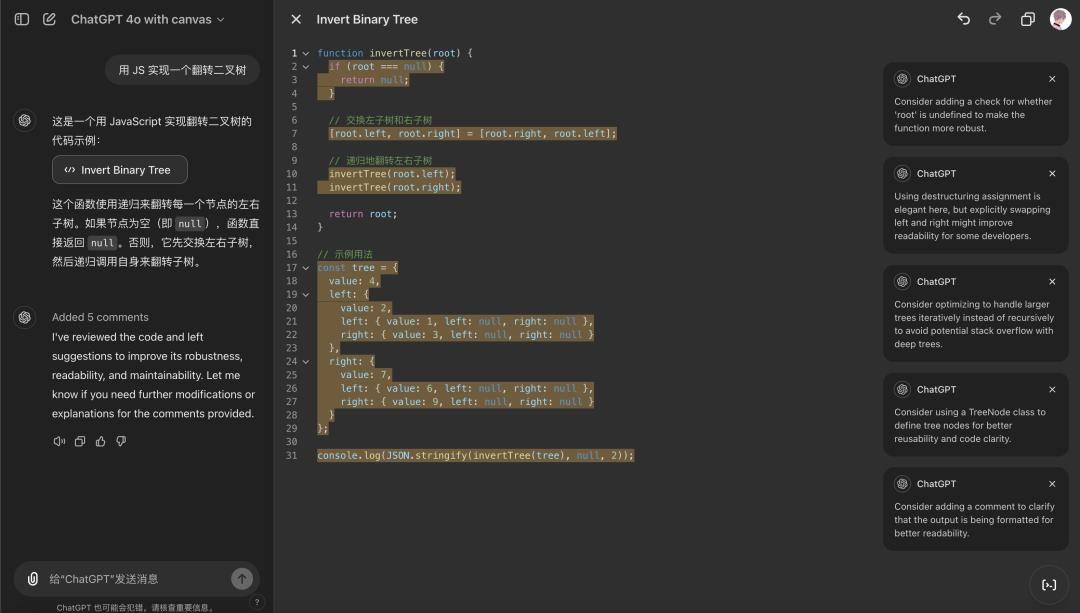The width and height of the screenshot is (1080, 613).
Task: Start a new chat with compose icon
Action: point(49,19)
